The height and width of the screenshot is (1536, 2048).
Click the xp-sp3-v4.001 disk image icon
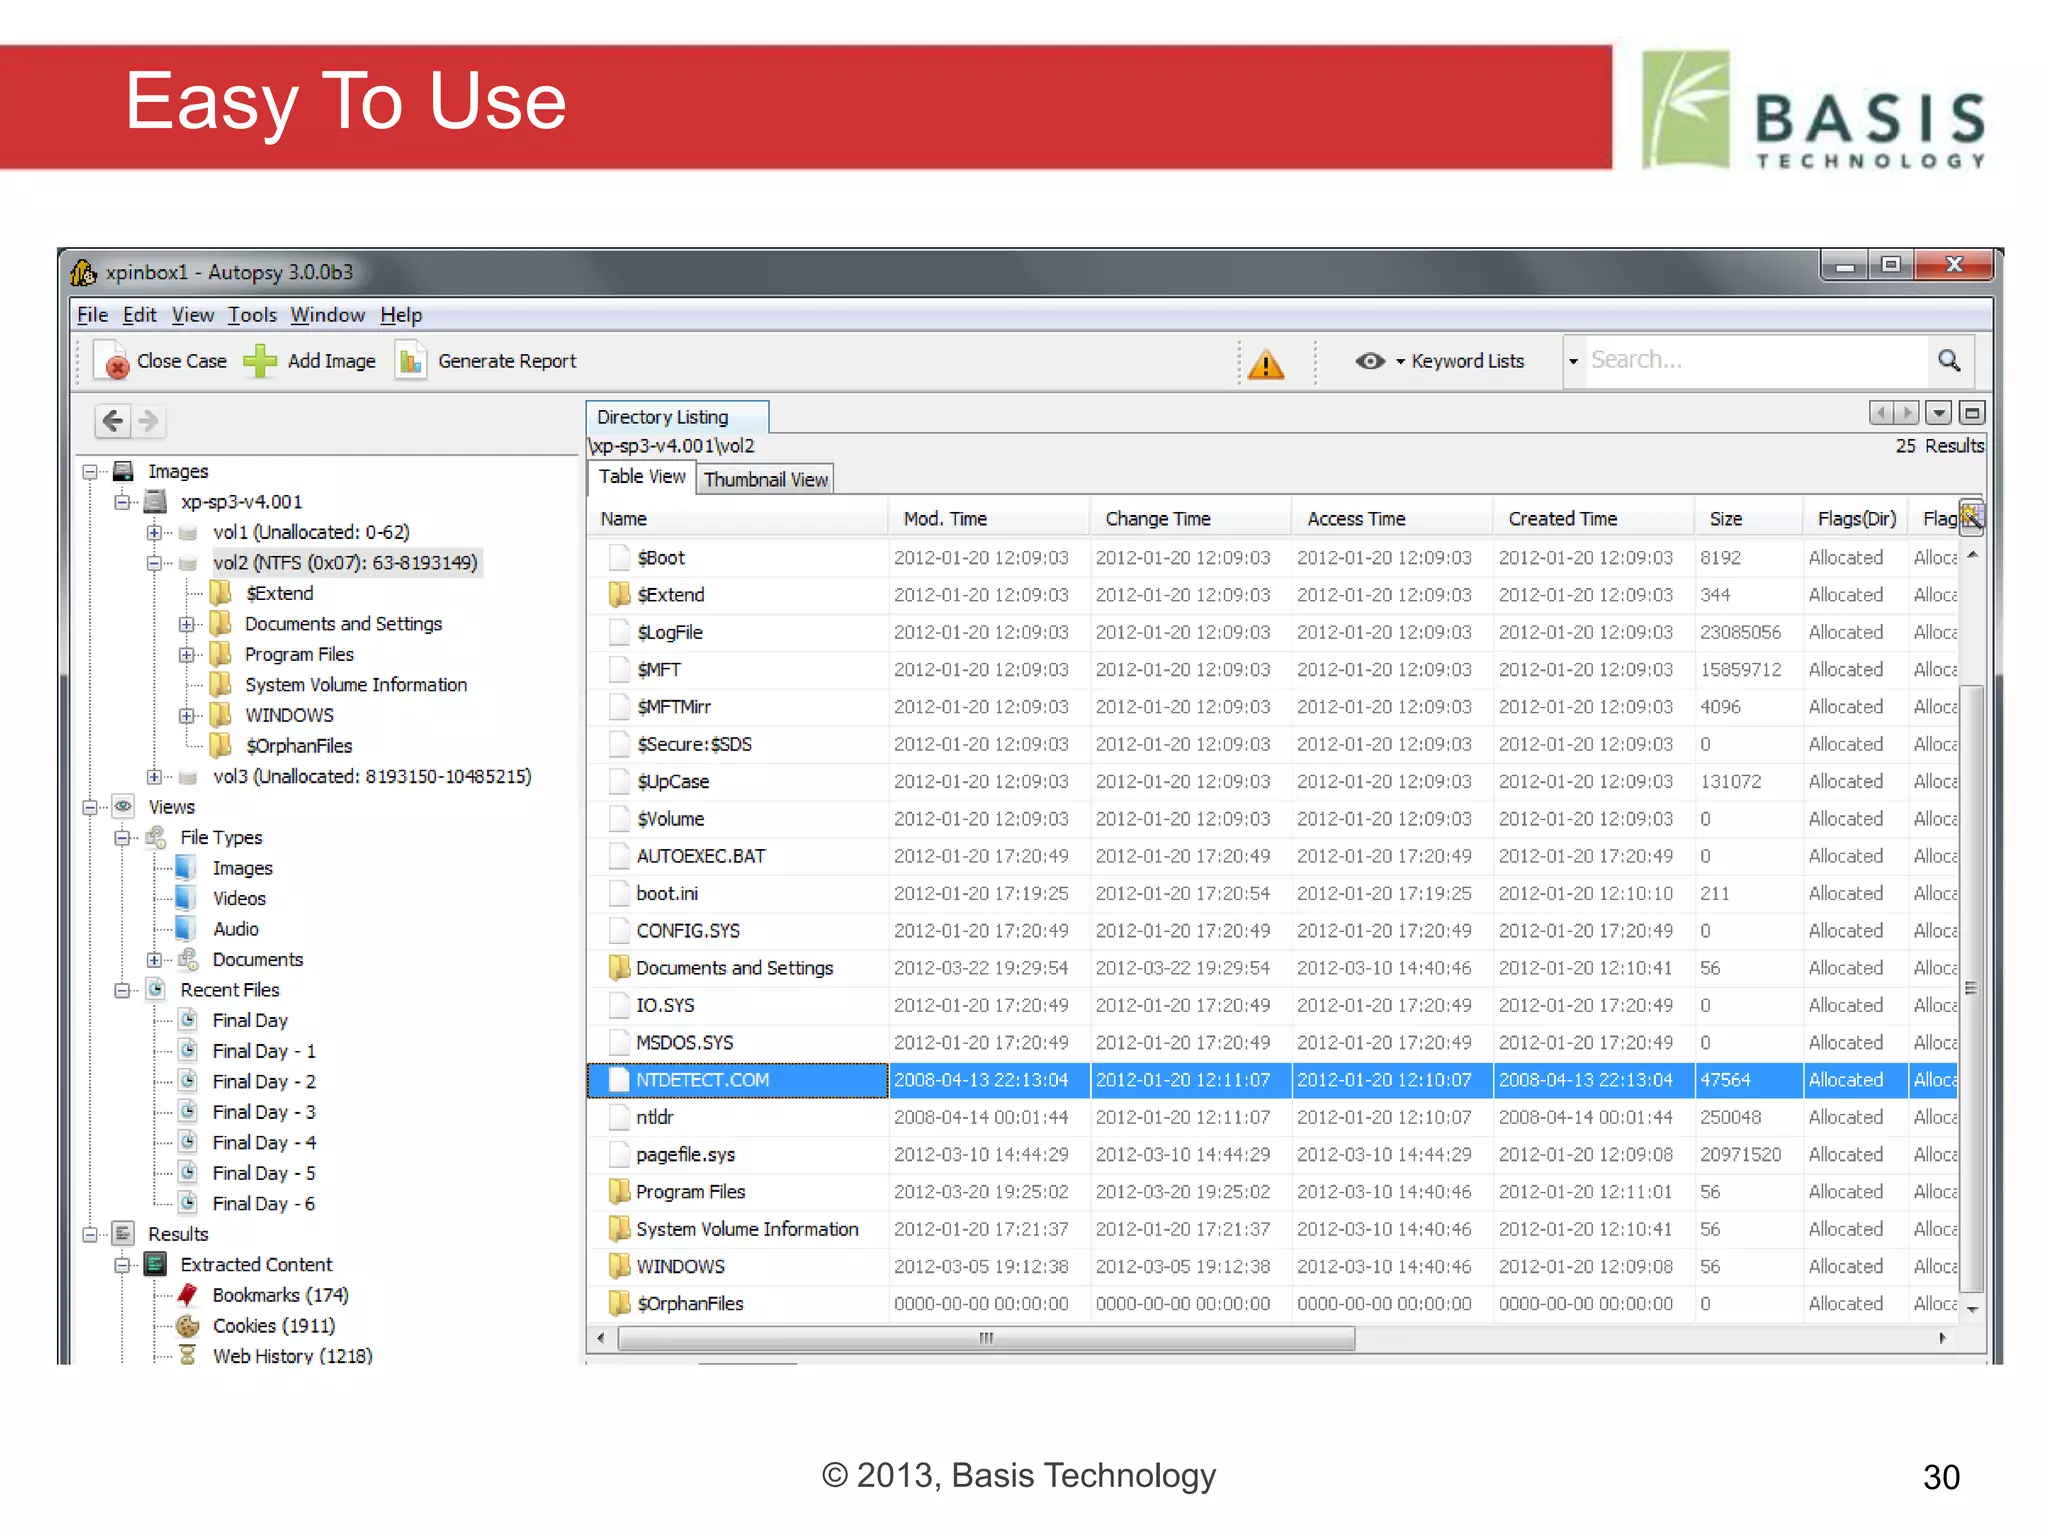point(155,501)
